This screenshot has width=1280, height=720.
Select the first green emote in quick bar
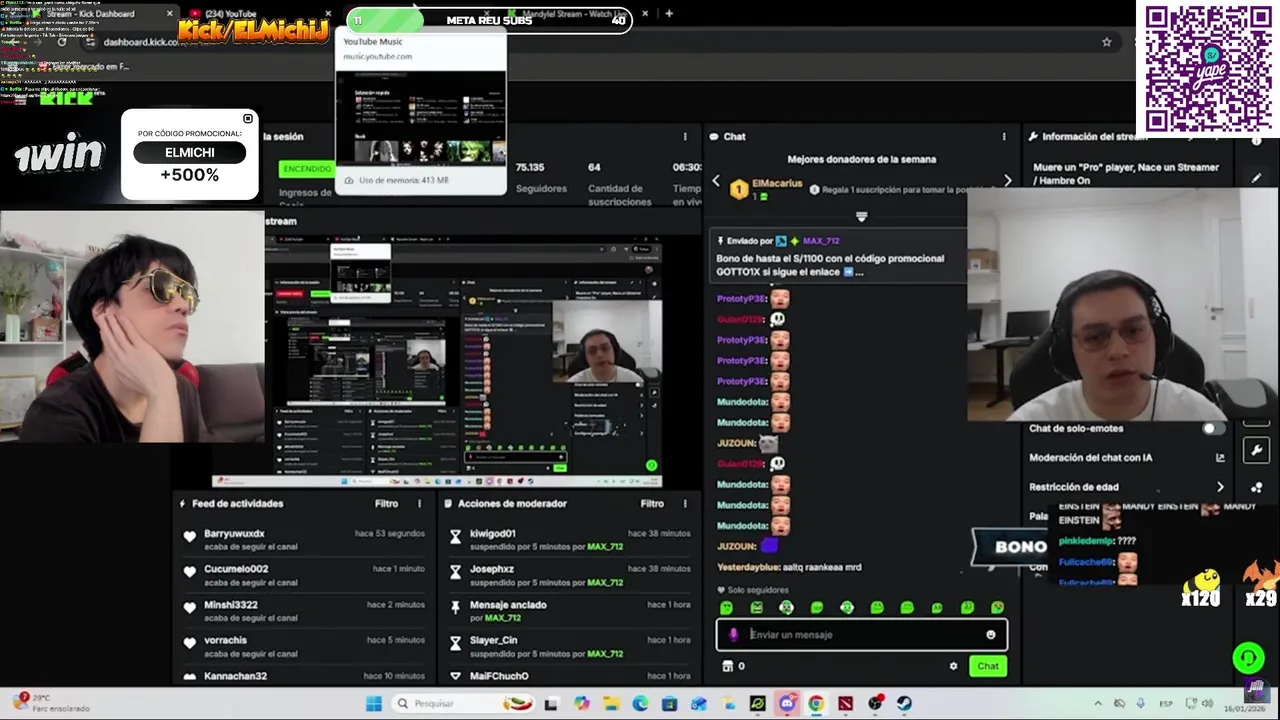[727, 608]
